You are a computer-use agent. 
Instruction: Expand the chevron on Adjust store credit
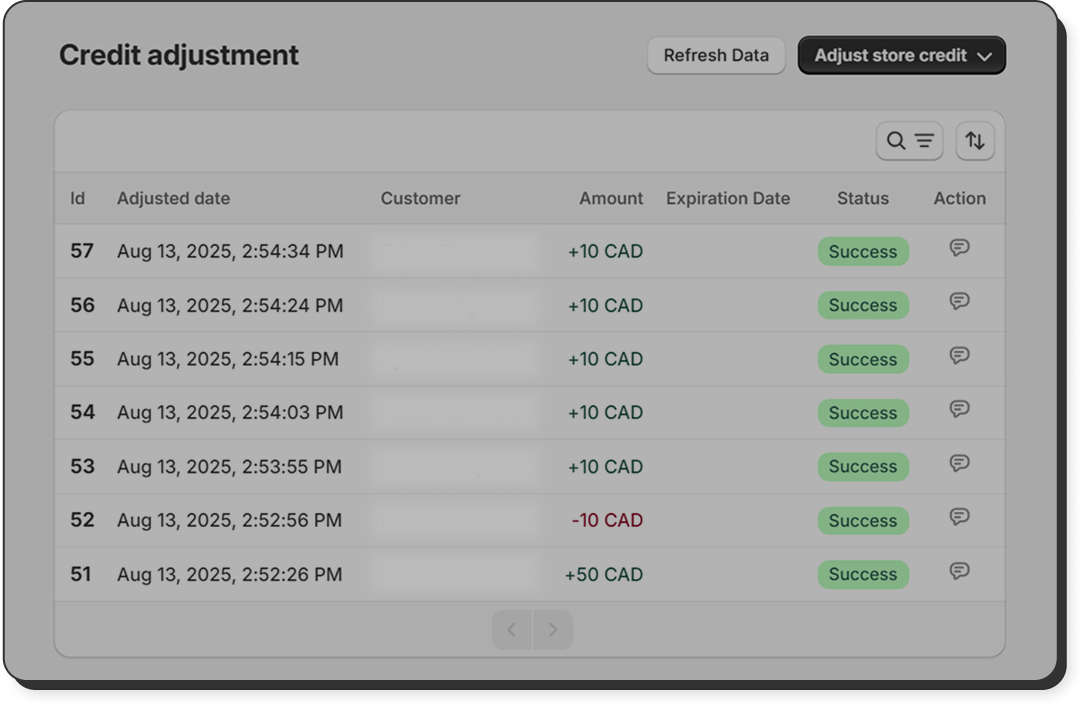985,56
